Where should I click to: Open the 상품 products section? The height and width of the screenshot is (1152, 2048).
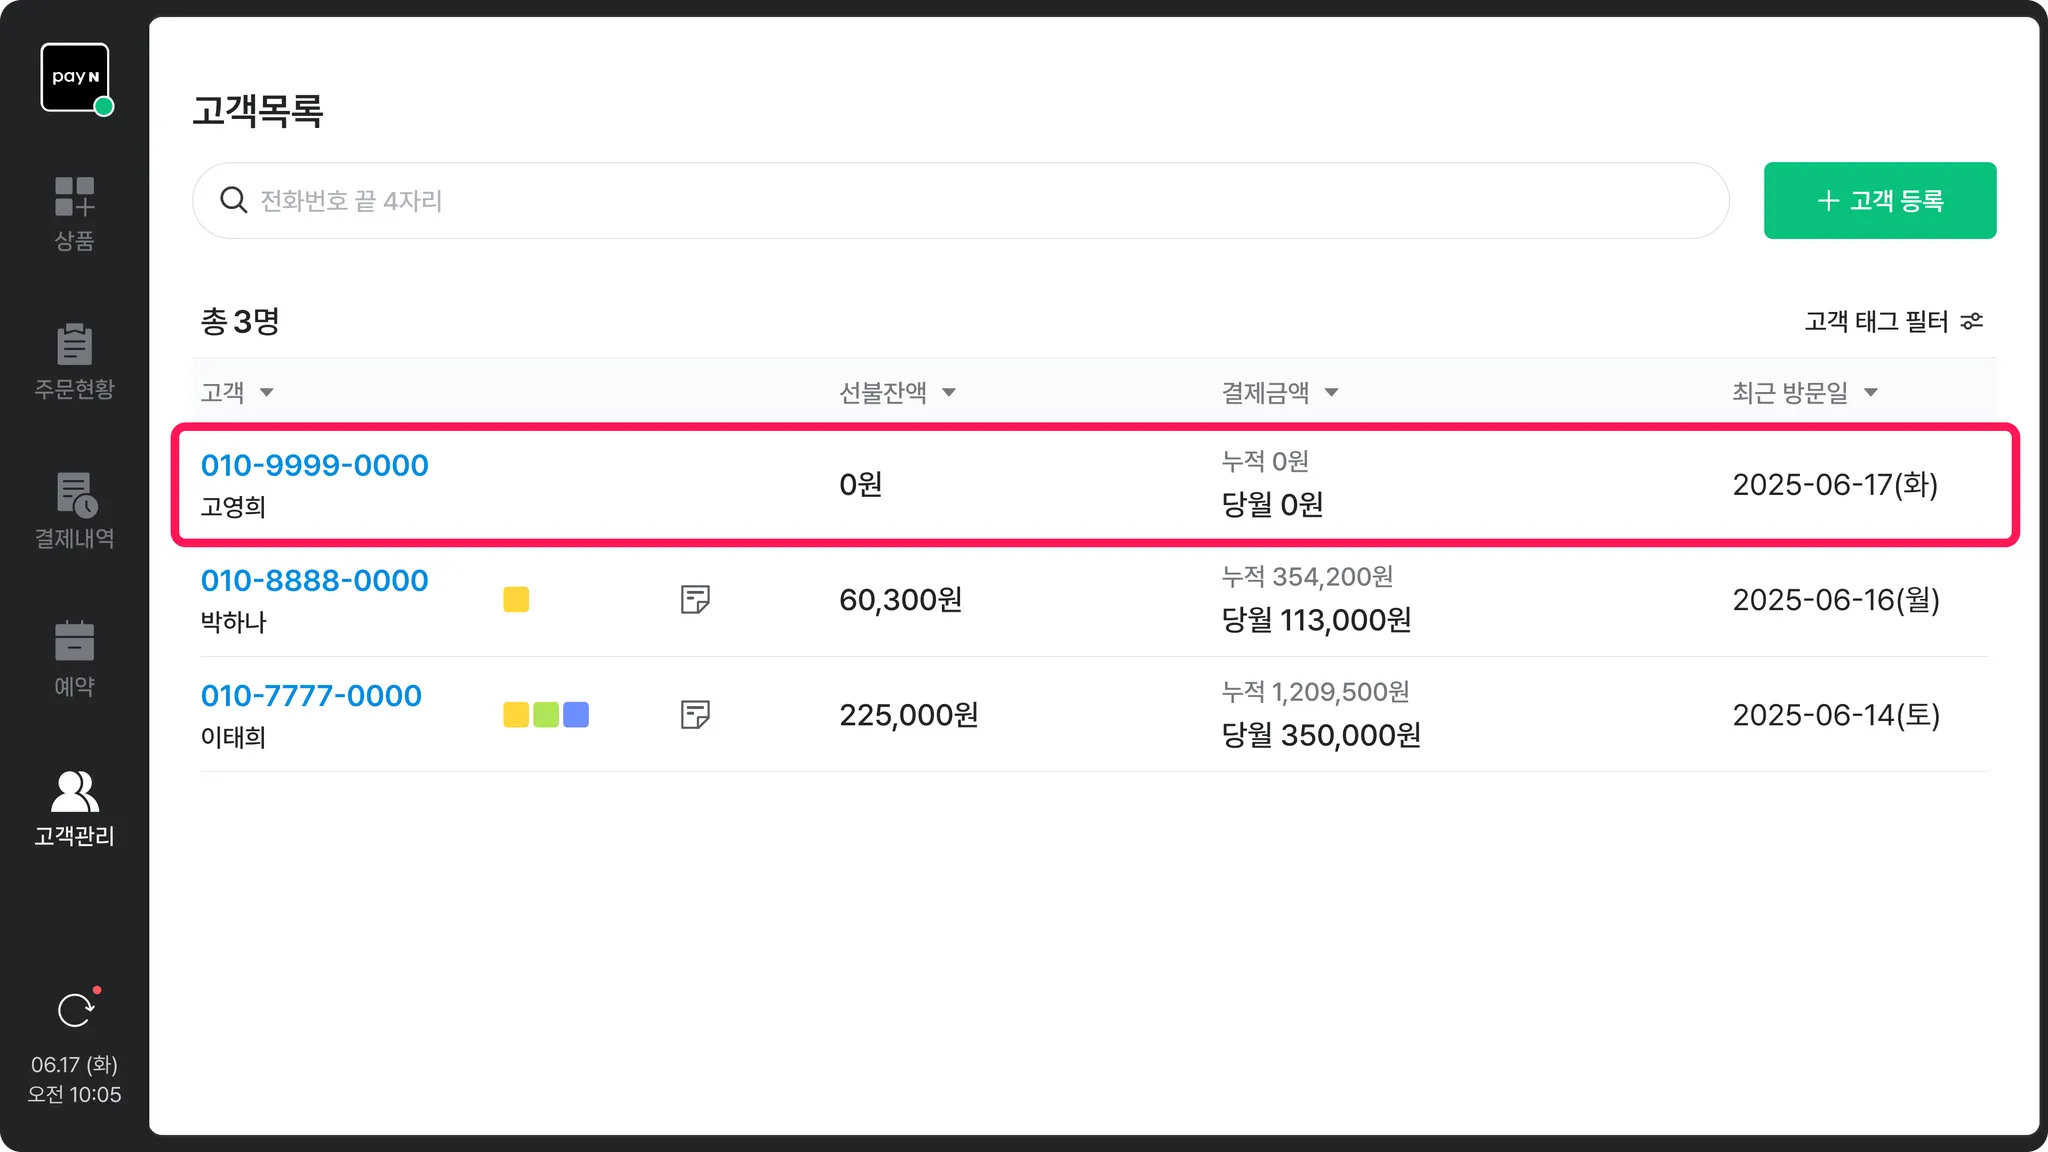pyautogui.click(x=74, y=213)
